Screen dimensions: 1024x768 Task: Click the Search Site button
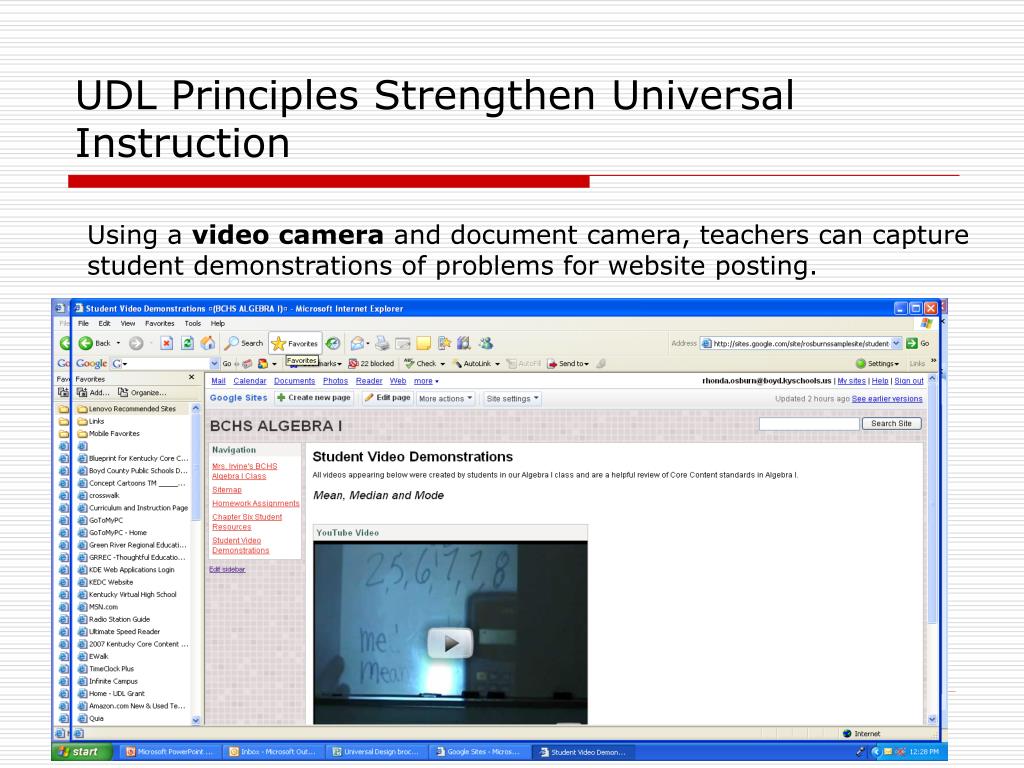pyautogui.click(x=891, y=424)
